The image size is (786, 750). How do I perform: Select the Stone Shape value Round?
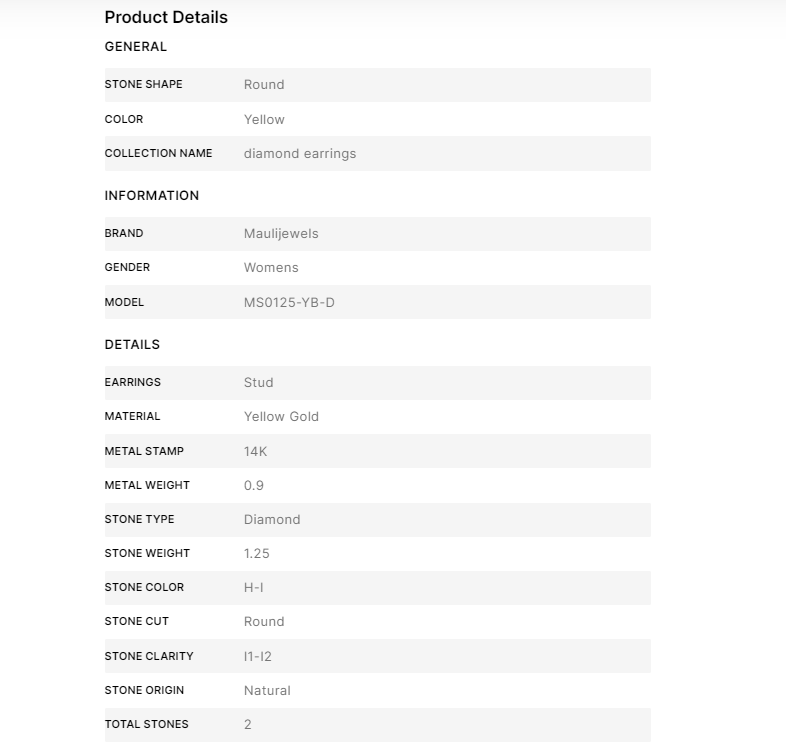click(x=264, y=85)
